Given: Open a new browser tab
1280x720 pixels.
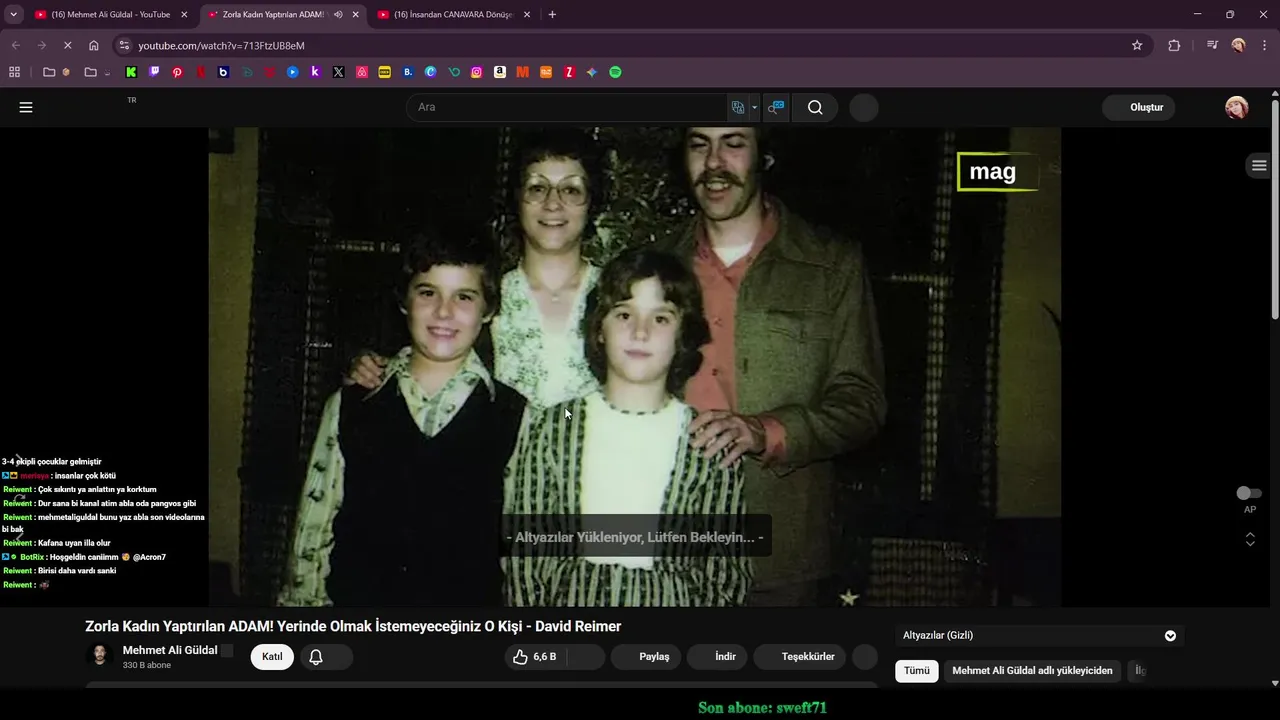Looking at the screenshot, I should 552,14.
